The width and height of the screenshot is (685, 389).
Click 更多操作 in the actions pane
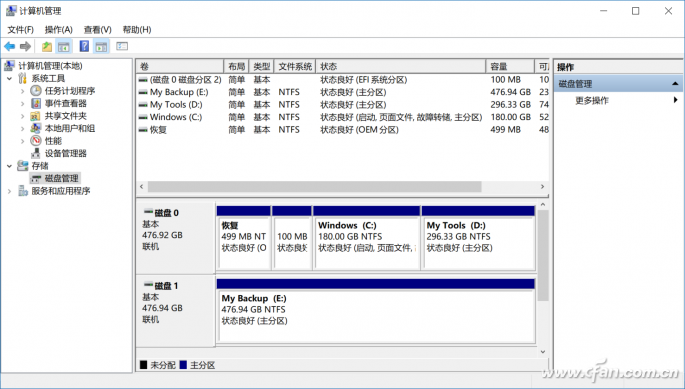point(592,101)
